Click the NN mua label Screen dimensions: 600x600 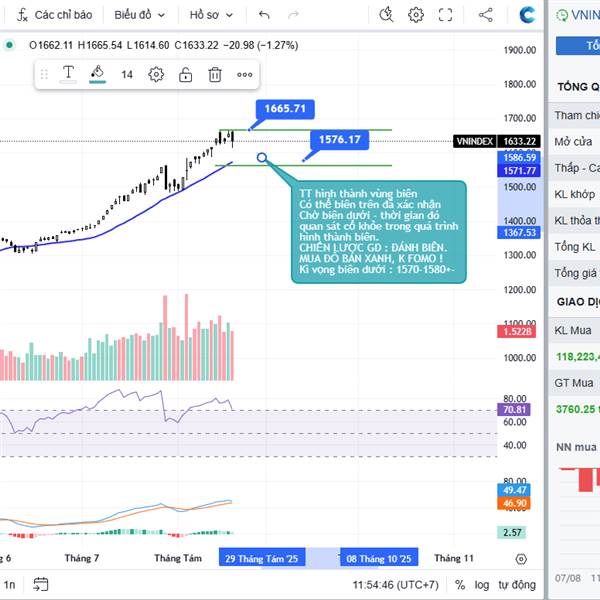[576, 447]
